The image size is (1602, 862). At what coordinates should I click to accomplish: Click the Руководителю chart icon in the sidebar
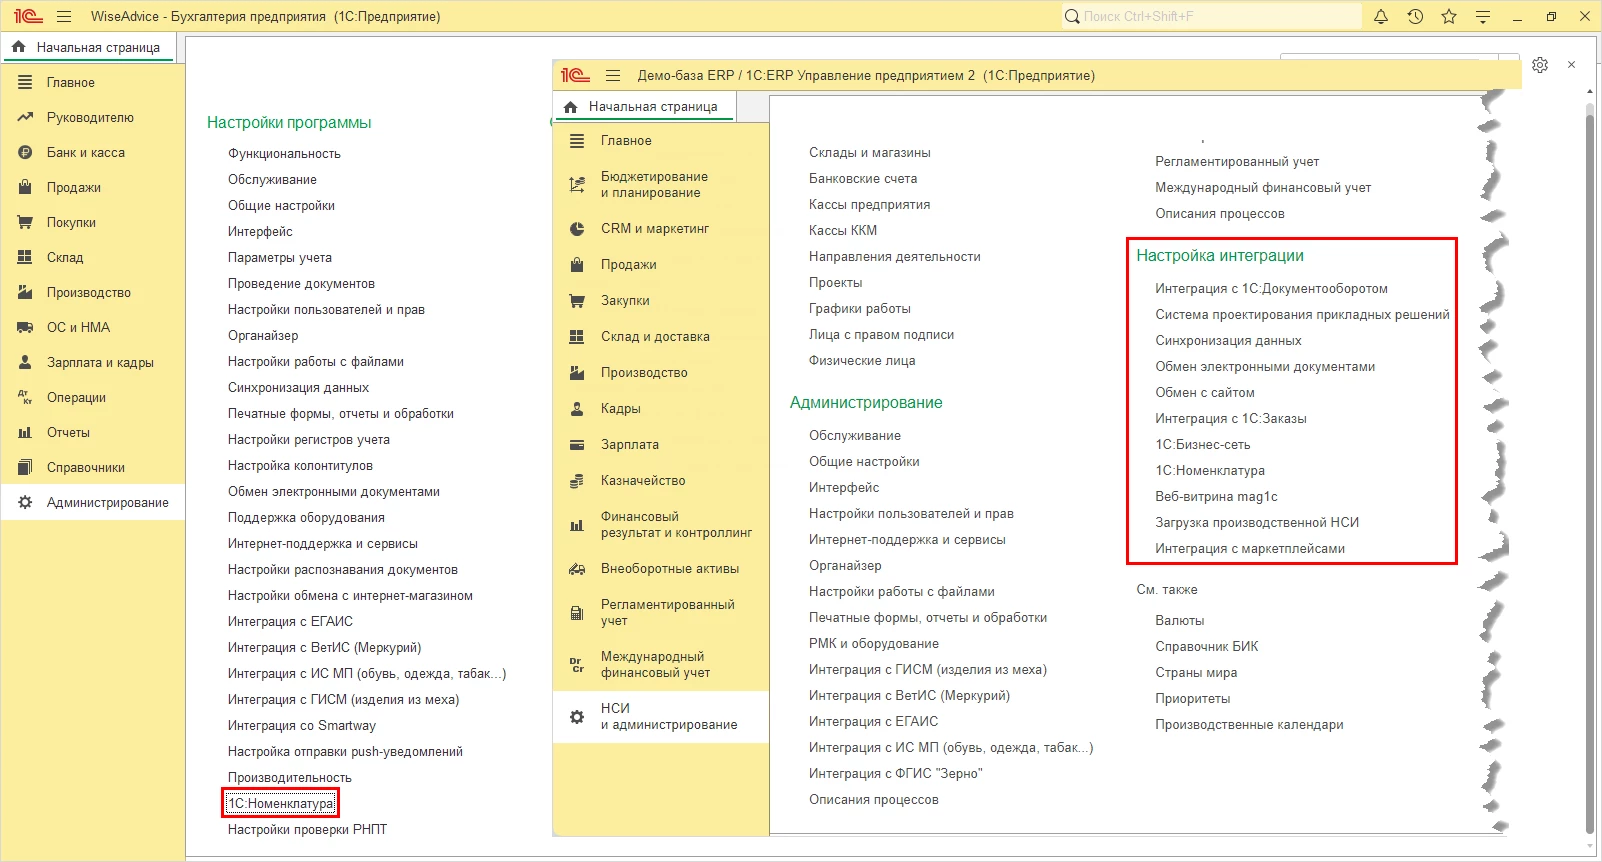[x=25, y=118]
